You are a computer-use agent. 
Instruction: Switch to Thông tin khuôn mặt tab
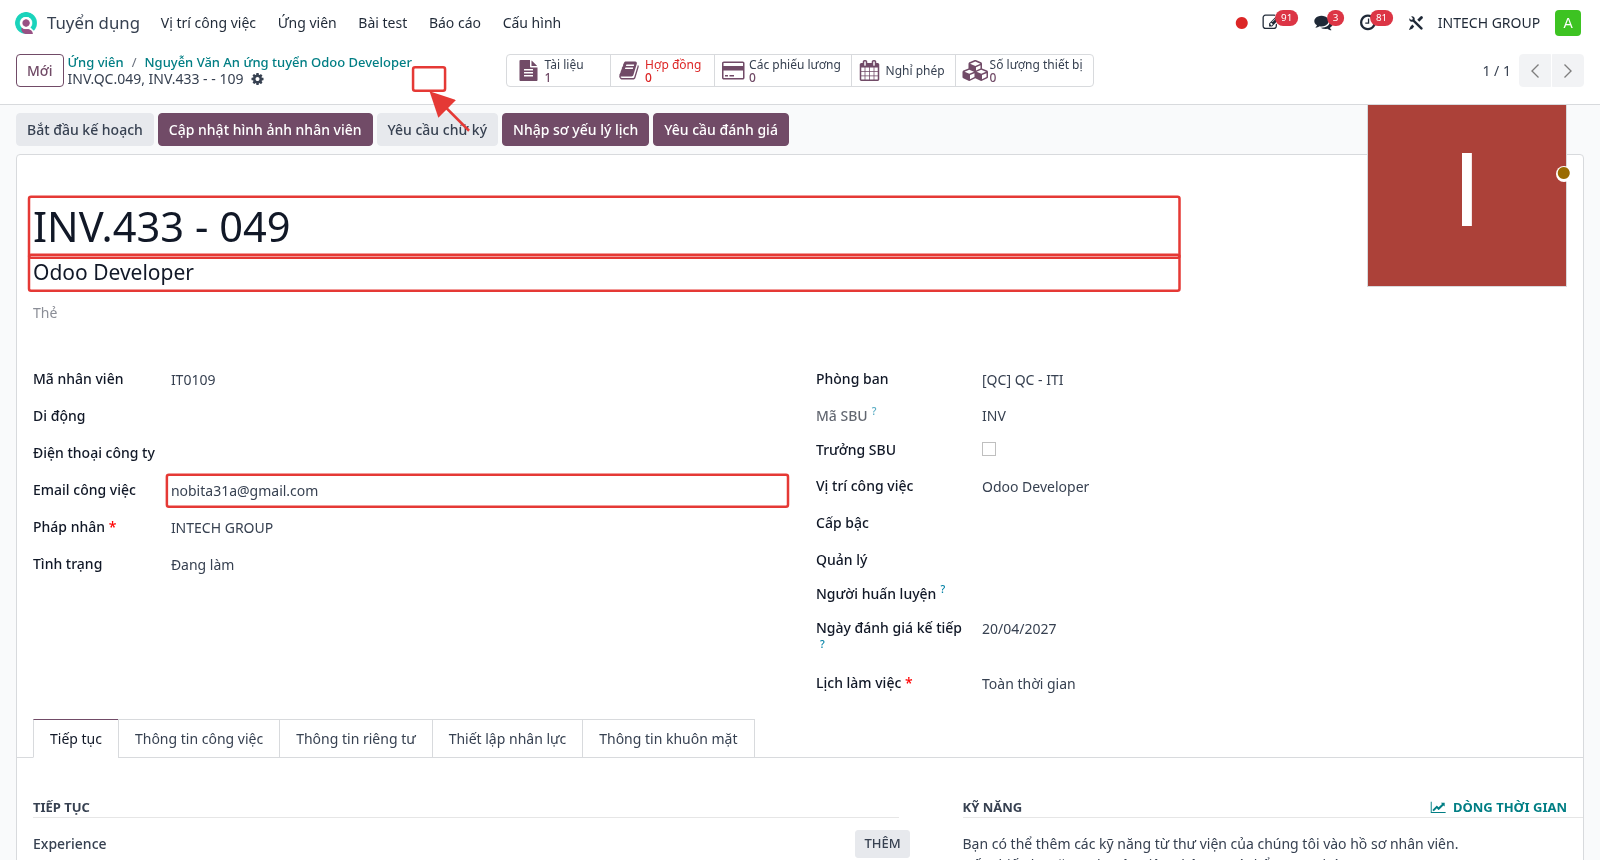point(668,739)
